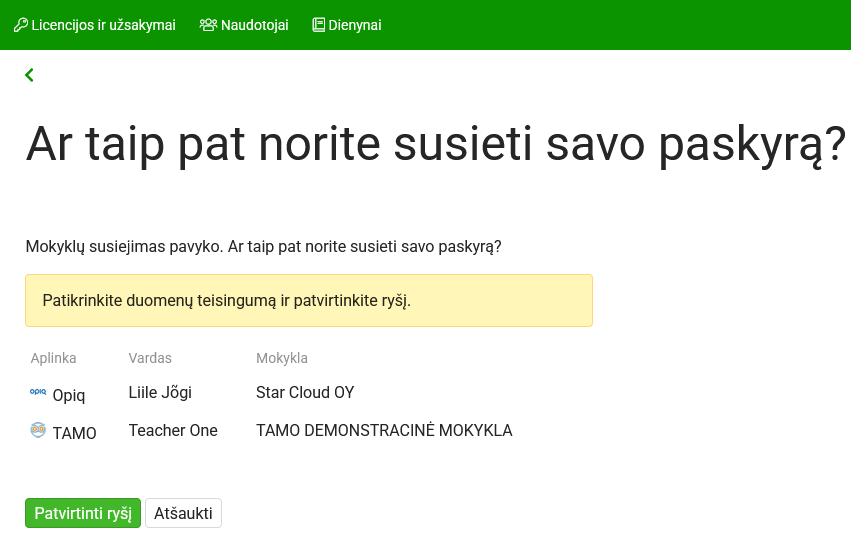Image resolution: width=851 pixels, height=541 pixels.
Task: Go back using the green arrow
Action: 29,75
